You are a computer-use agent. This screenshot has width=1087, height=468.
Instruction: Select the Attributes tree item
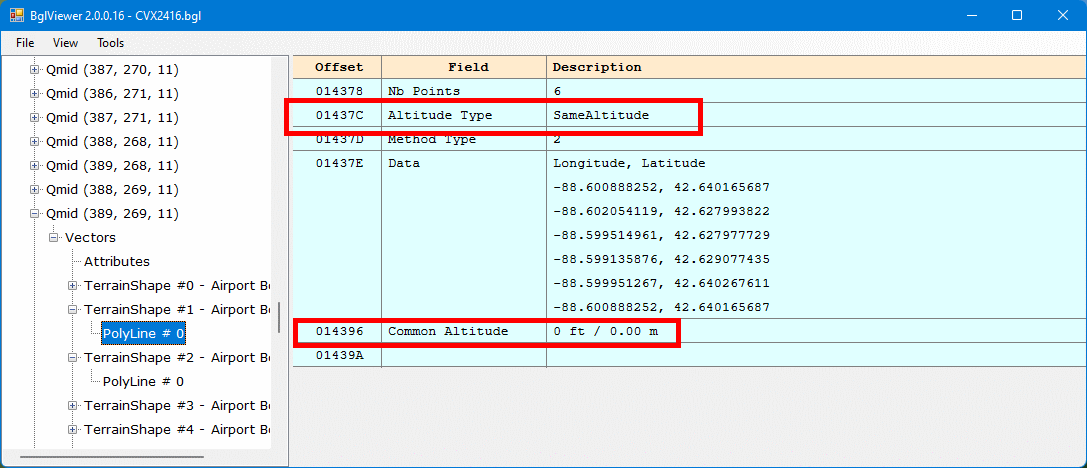click(116, 261)
